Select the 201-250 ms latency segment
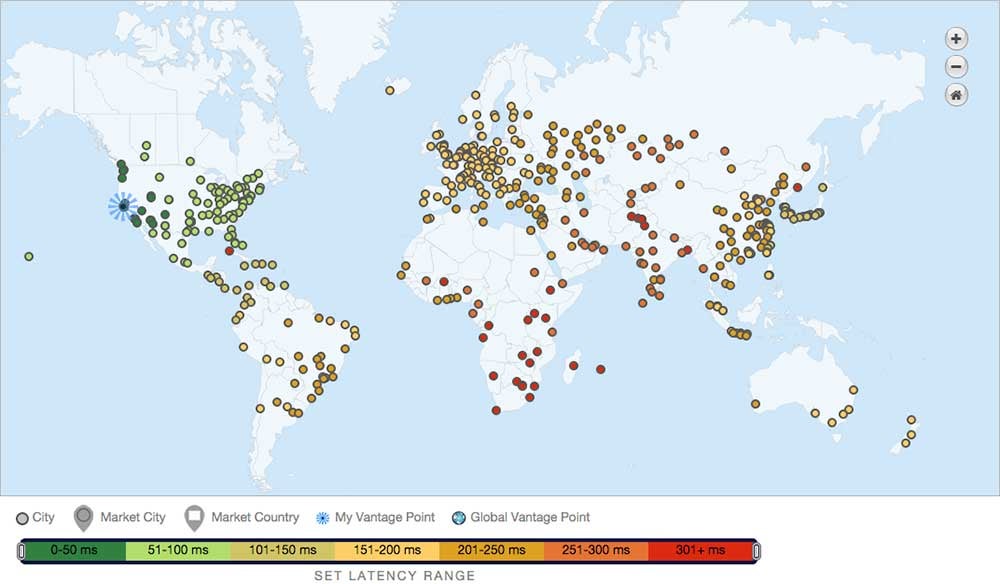This screenshot has width=1000, height=584. [x=492, y=550]
